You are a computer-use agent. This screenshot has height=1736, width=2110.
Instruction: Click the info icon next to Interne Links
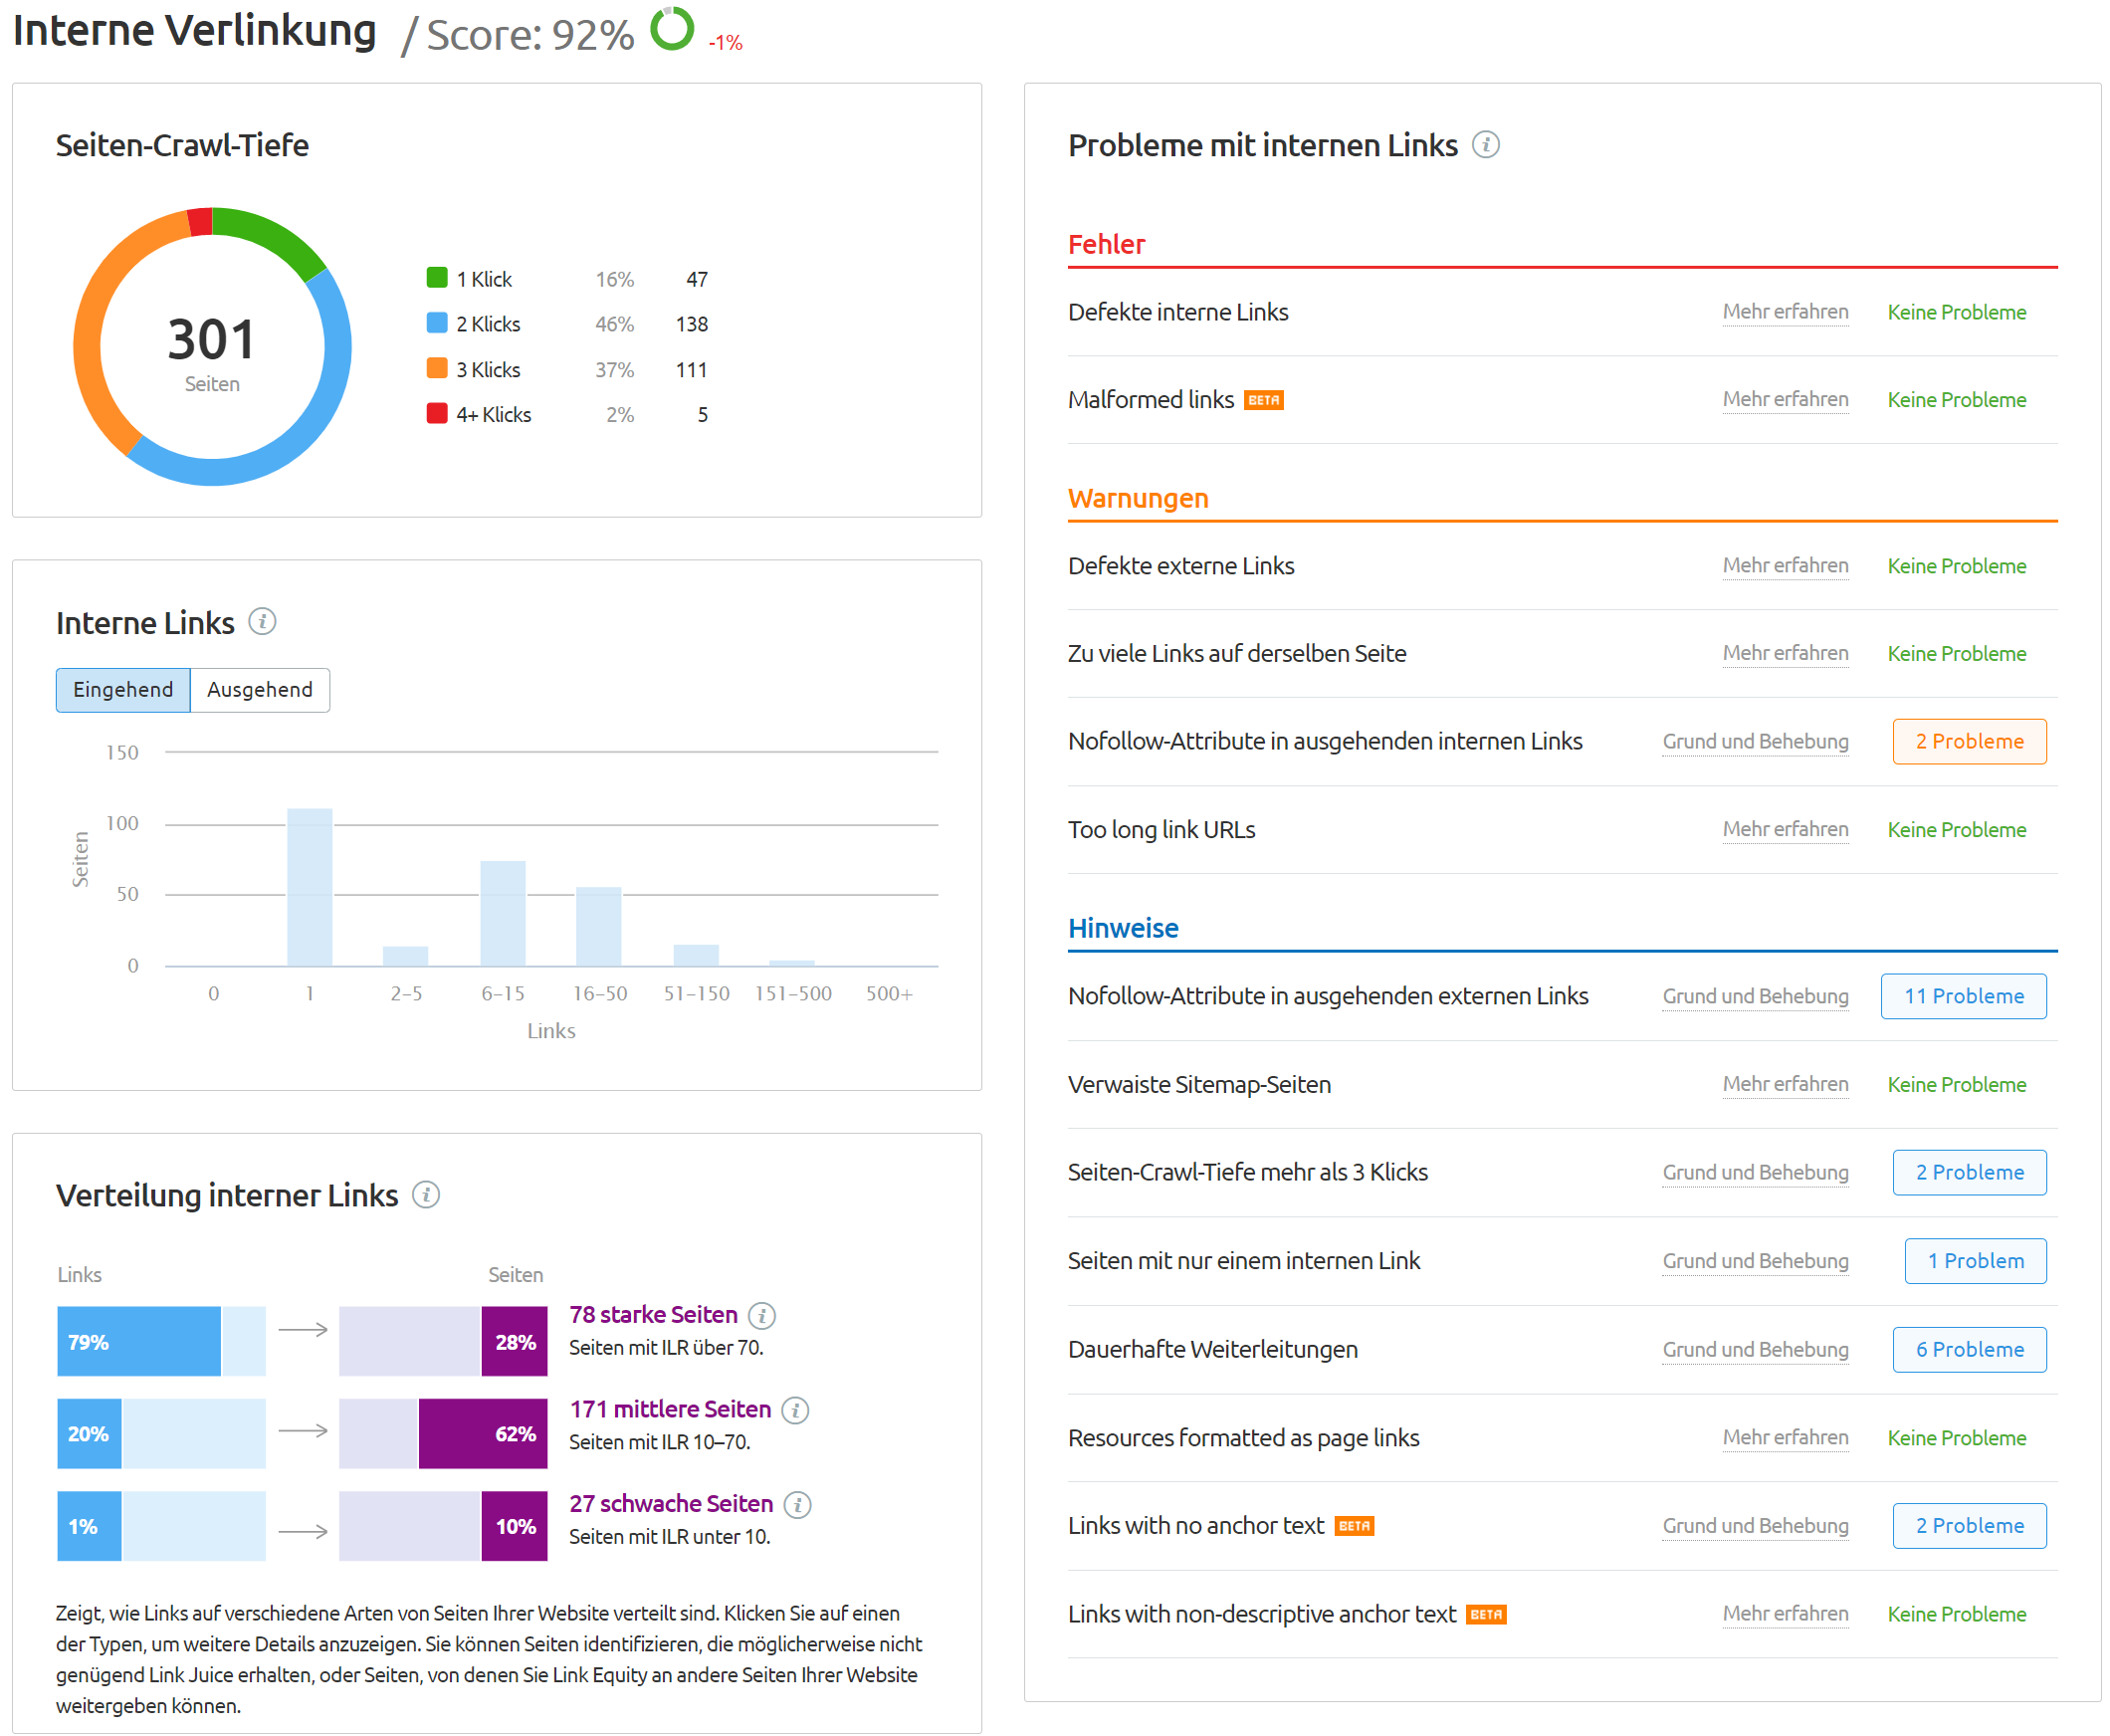[x=262, y=621]
